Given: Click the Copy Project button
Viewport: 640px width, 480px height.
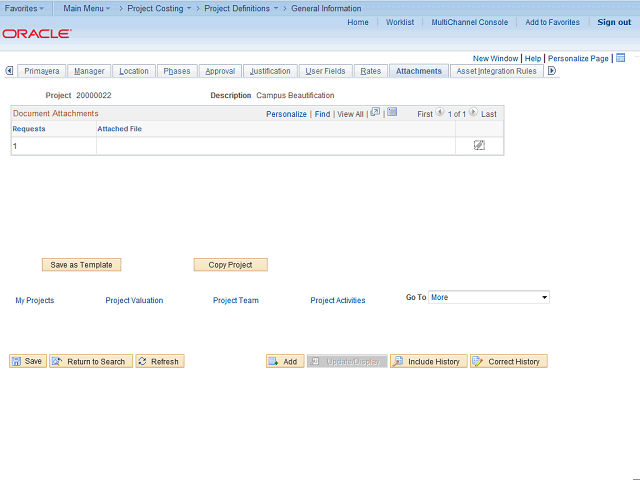Looking at the screenshot, I should [230, 264].
